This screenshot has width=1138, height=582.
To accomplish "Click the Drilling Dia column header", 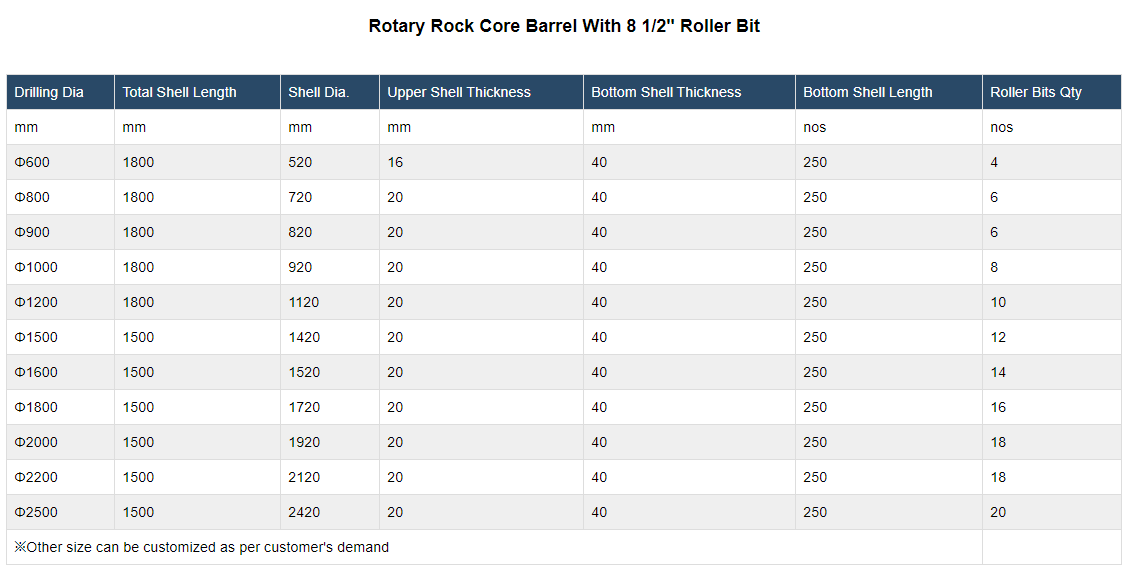I will coord(60,92).
